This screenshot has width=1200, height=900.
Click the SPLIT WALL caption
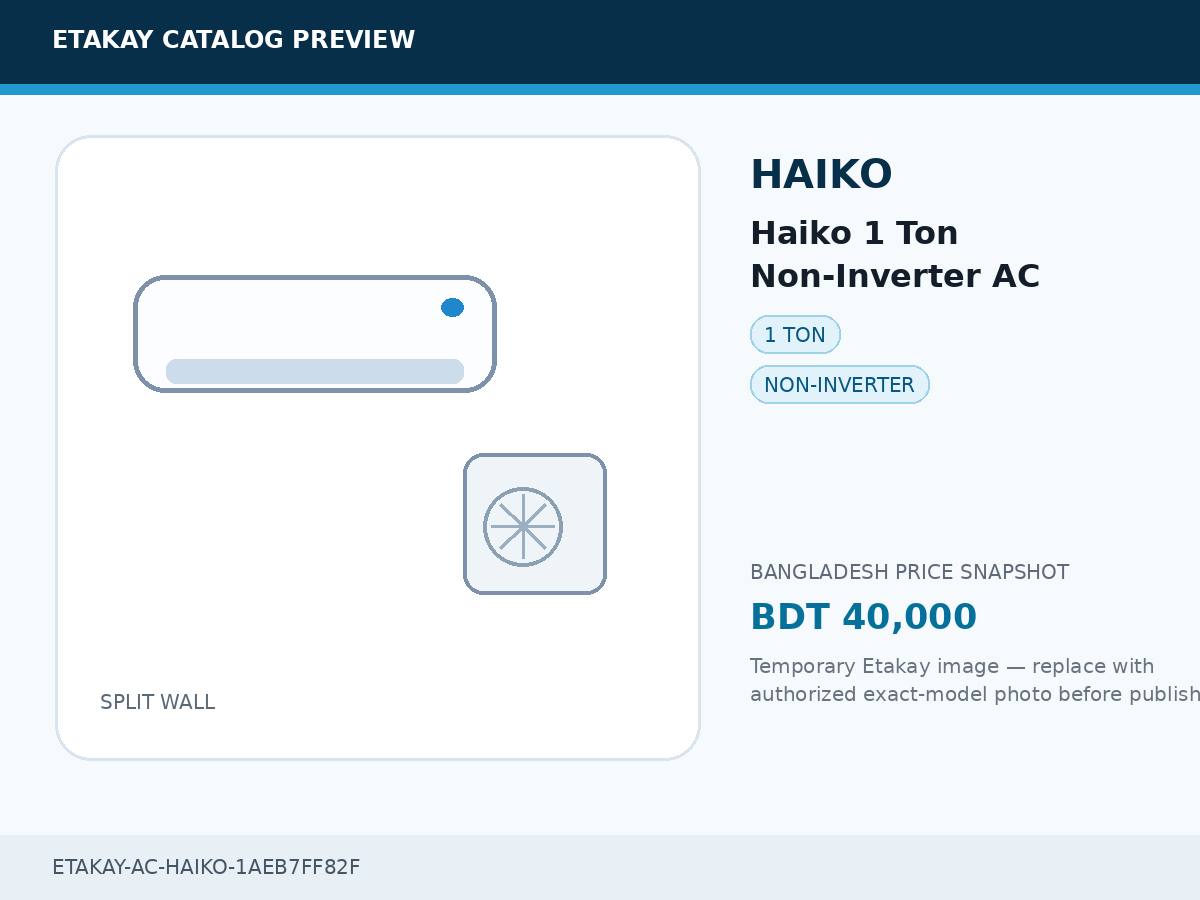(x=158, y=702)
